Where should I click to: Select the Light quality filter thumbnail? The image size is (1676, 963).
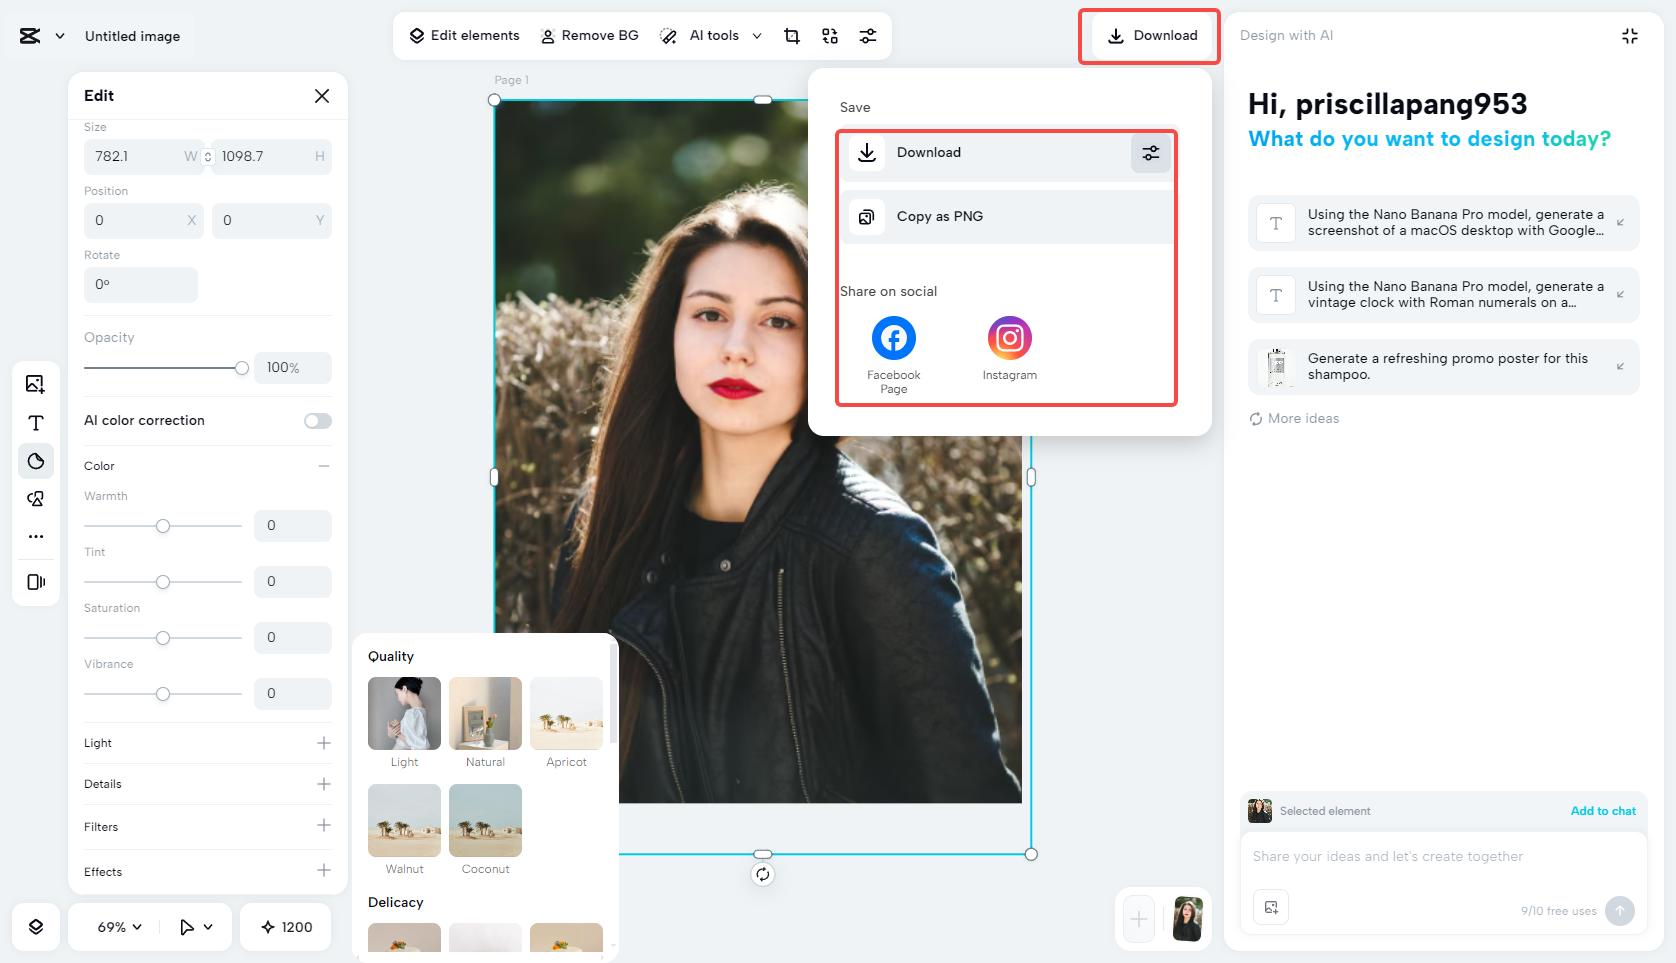(404, 713)
